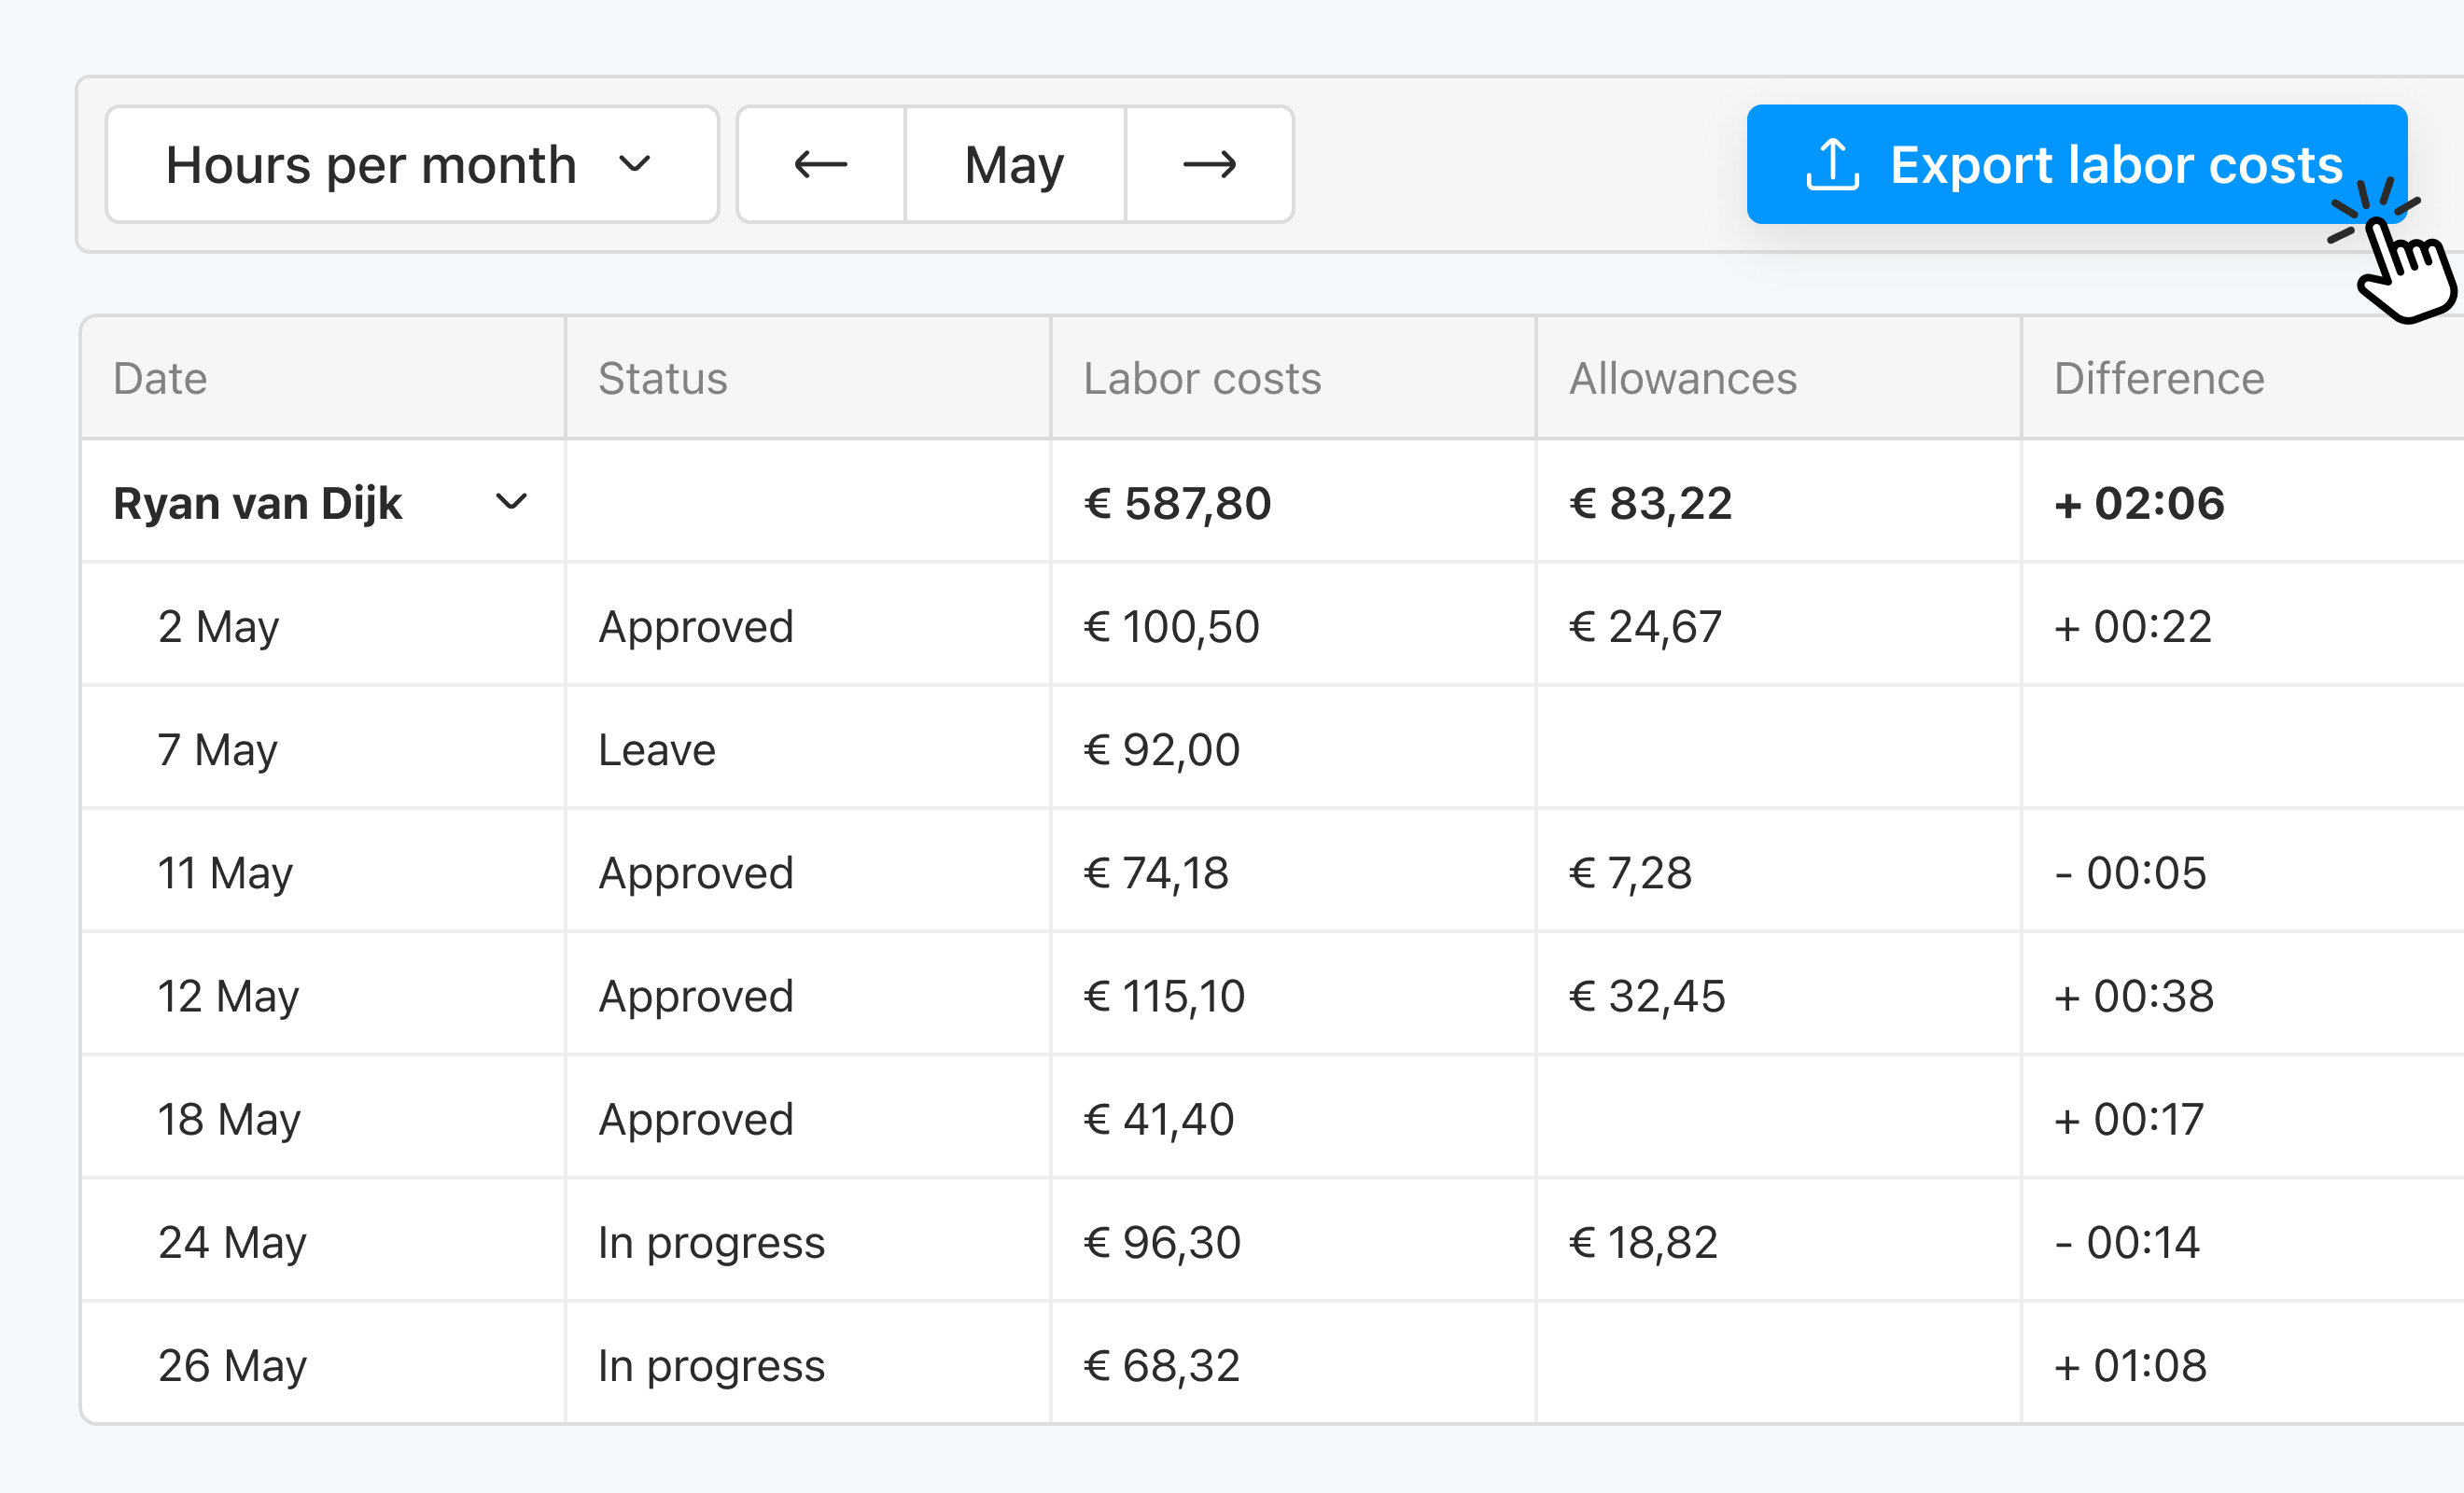Open the 7 May Leave entry
Image resolution: width=2464 pixels, height=1493 pixels.
point(656,749)
